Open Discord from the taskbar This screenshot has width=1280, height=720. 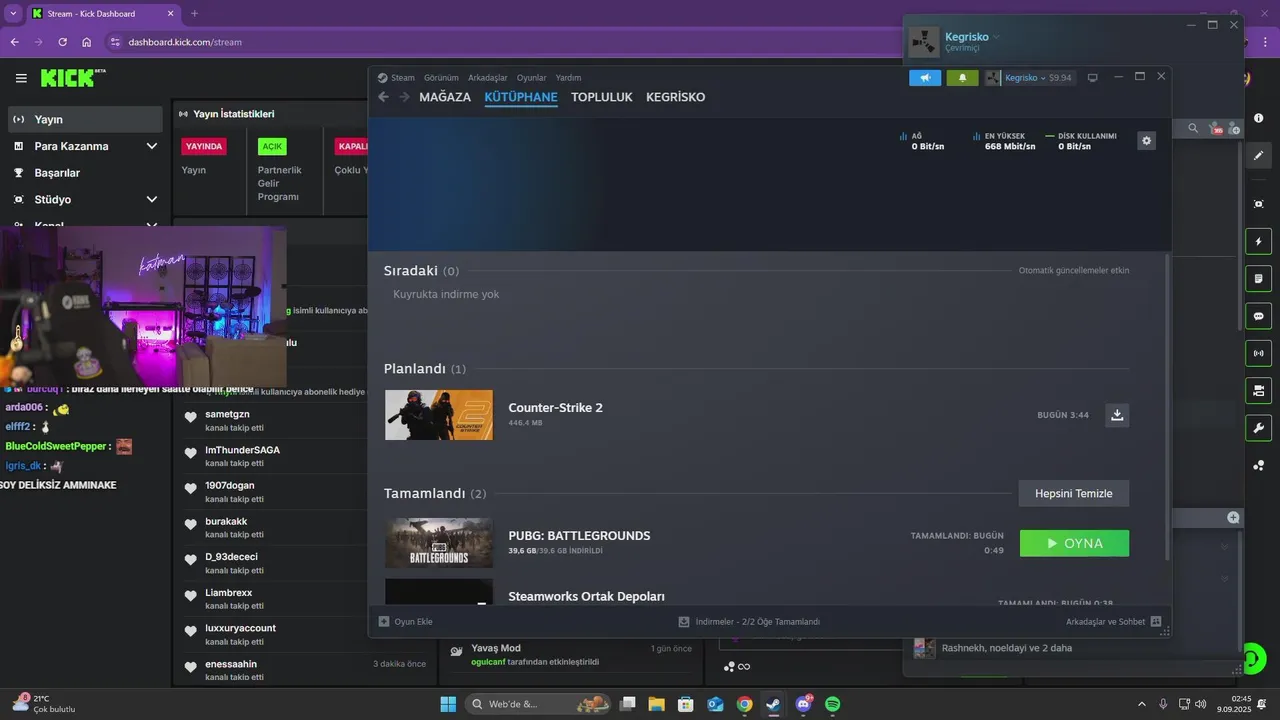tap(803, 704)
